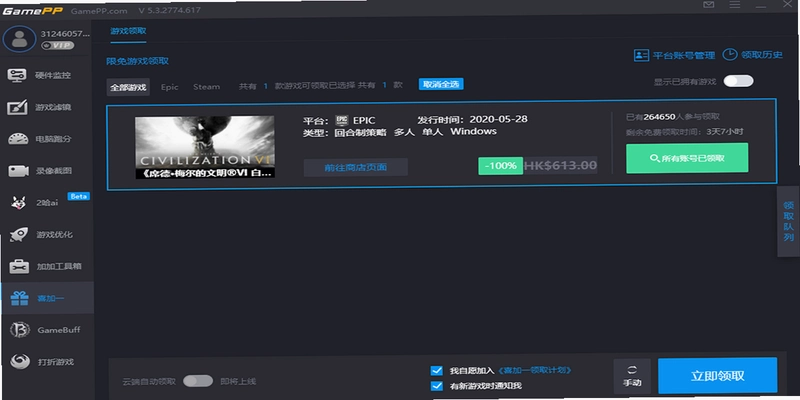Click the 前往商店页面 button
This screenshot has width=800, height=400.
tap(356, 167)
